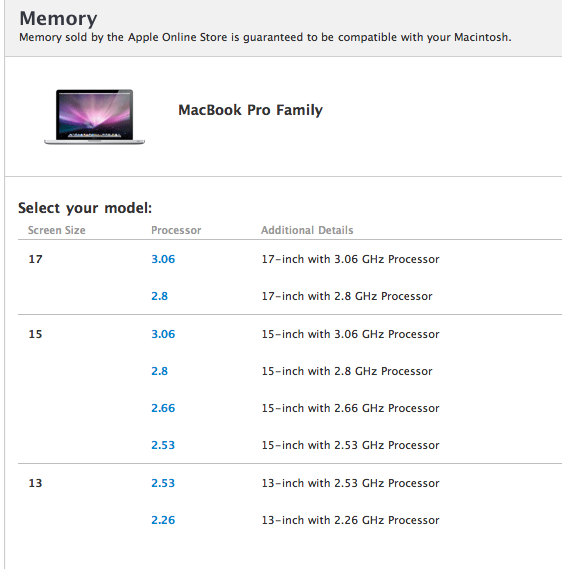Click the MacBook Pro laptop image

tap(94, 117)
